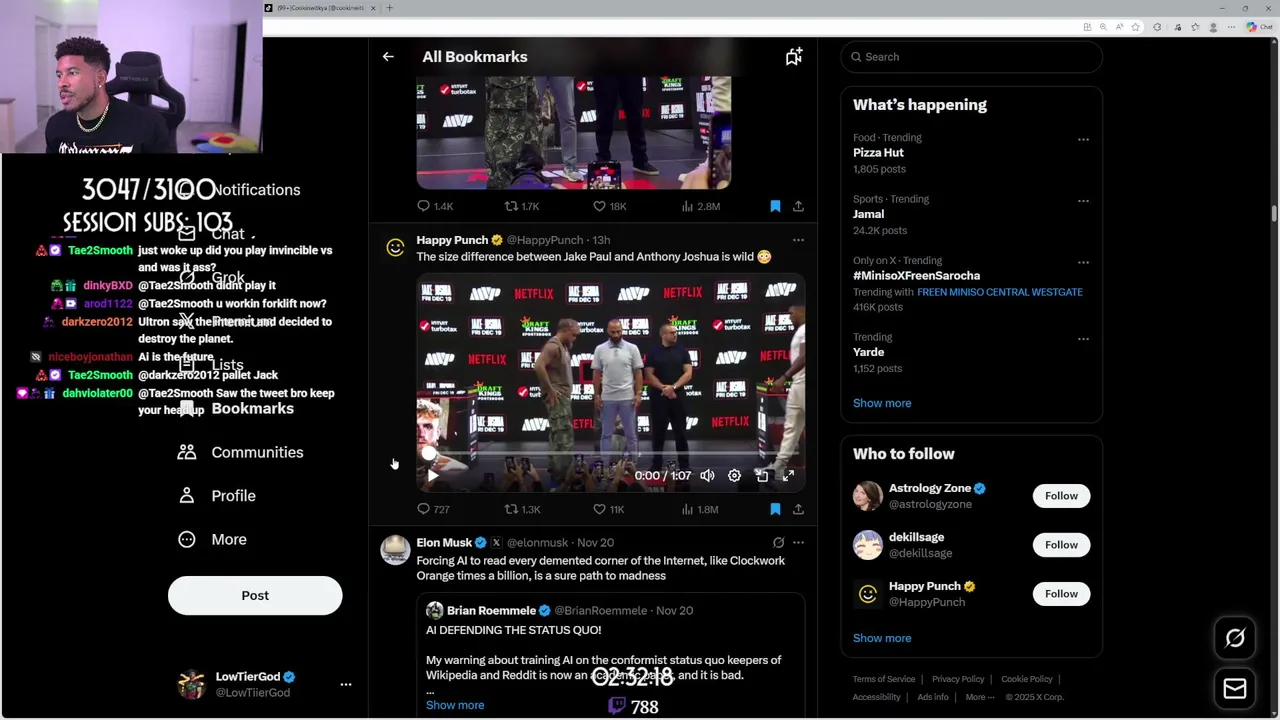Expand footer More menu

coord(979,697)
